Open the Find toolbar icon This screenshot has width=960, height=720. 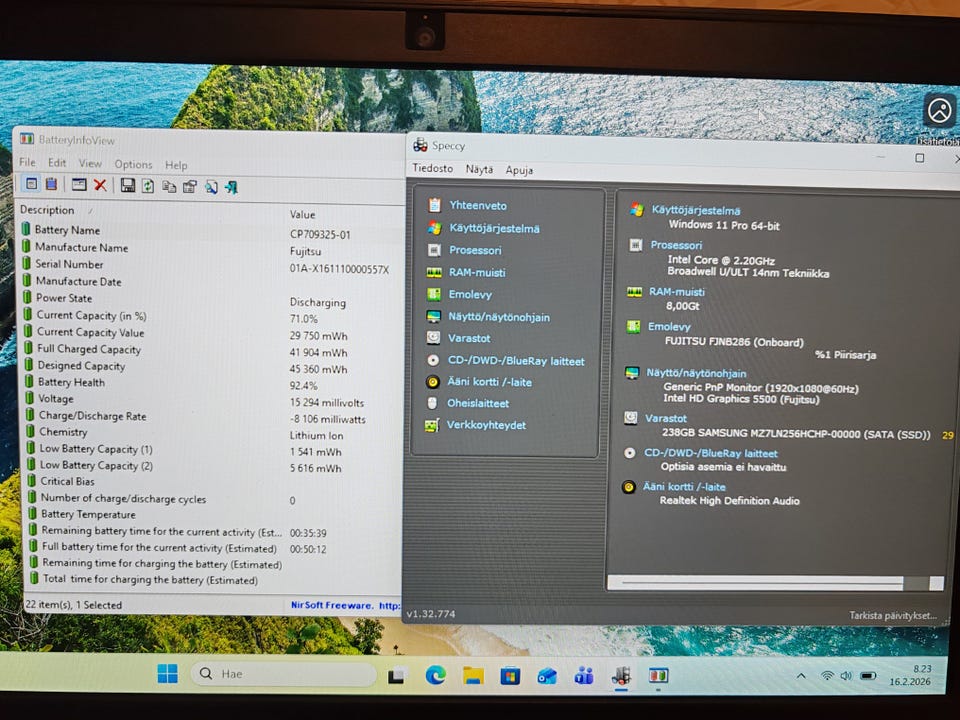coord(211,187)
